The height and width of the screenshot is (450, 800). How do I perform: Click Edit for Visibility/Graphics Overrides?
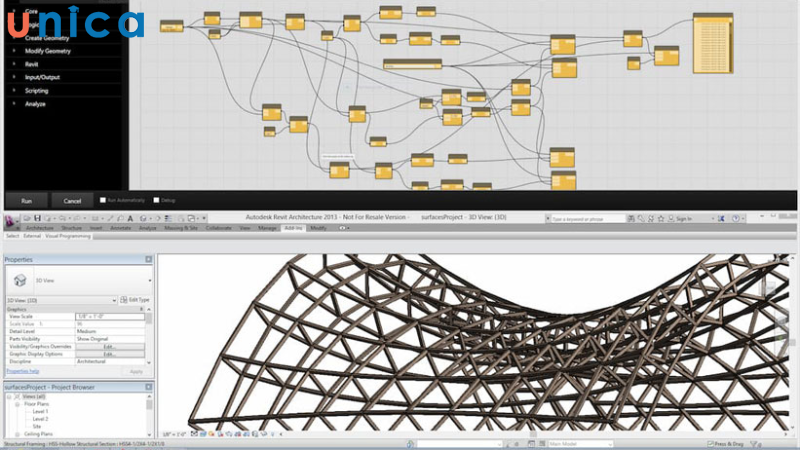coord(110,346)
